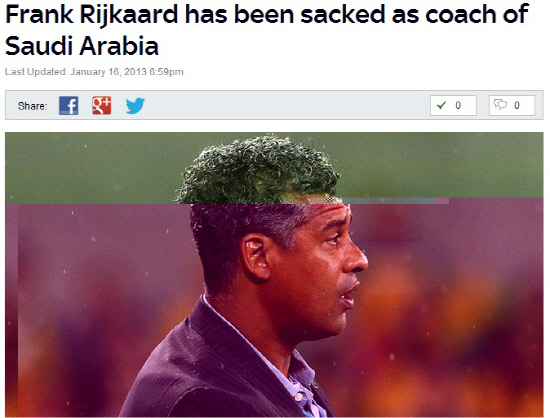The image size is (550, 418).
Task: Click the 'Last Updated' label
Action: [36, 72]
